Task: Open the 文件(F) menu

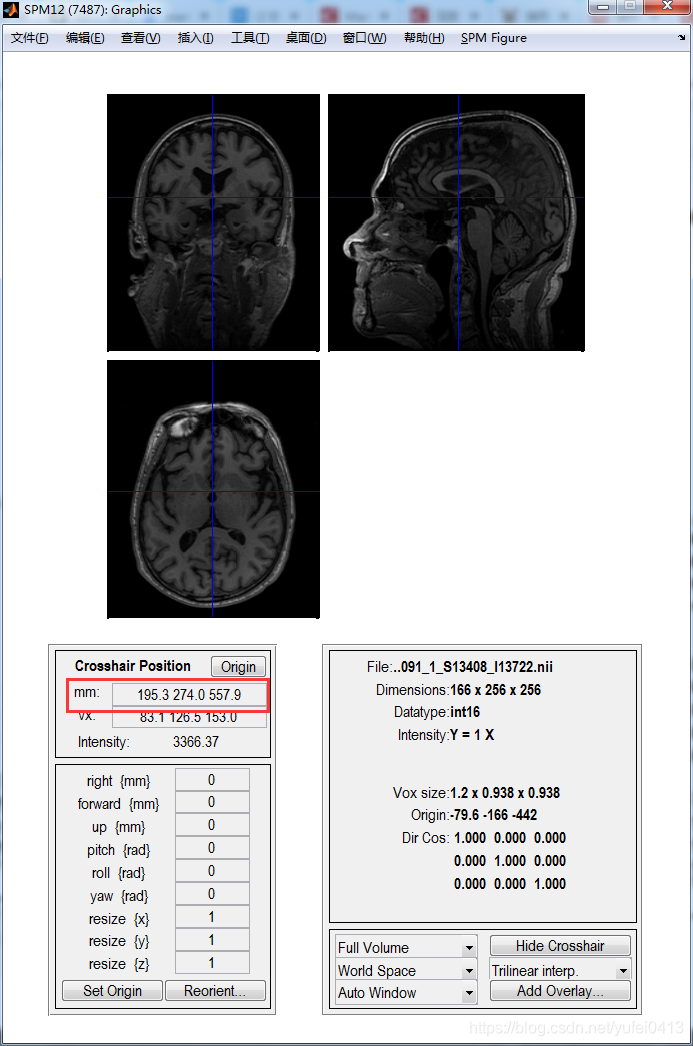Action: click(29, 38)
